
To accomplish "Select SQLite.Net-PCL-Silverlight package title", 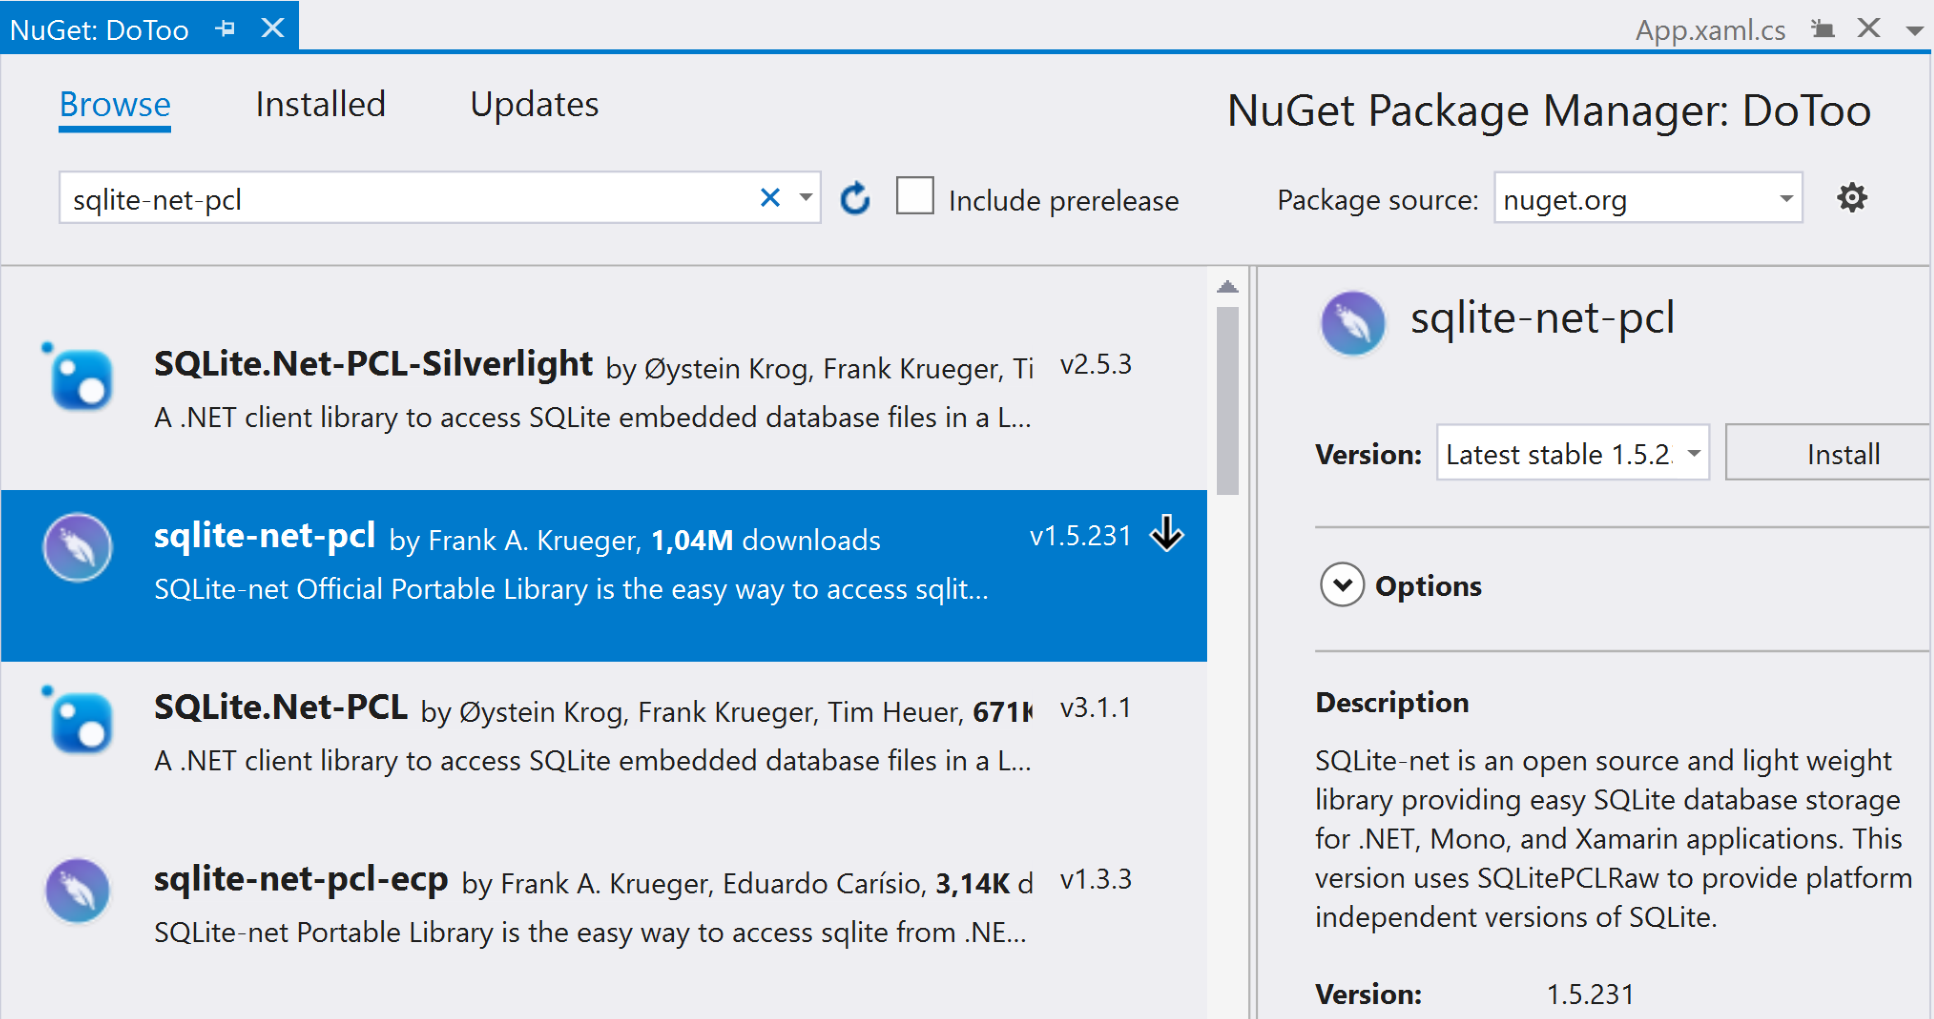I will click(373, 364).
